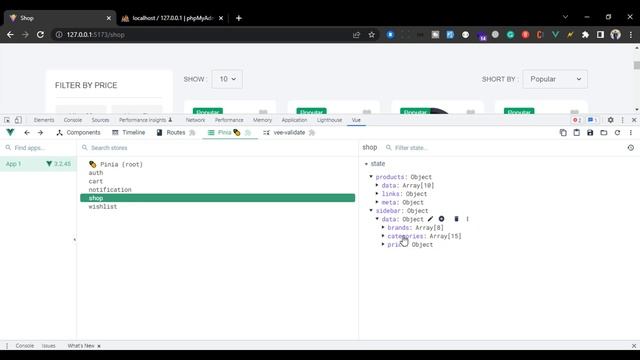Screen dimensions: 640x360
Task: Click the Search stores field
Action: click(x=218, y=148)
